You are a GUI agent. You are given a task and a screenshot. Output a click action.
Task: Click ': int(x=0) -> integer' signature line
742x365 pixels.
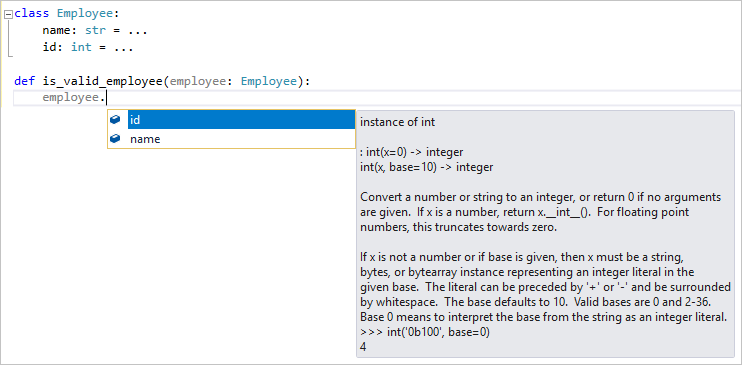tap(411, 152)
